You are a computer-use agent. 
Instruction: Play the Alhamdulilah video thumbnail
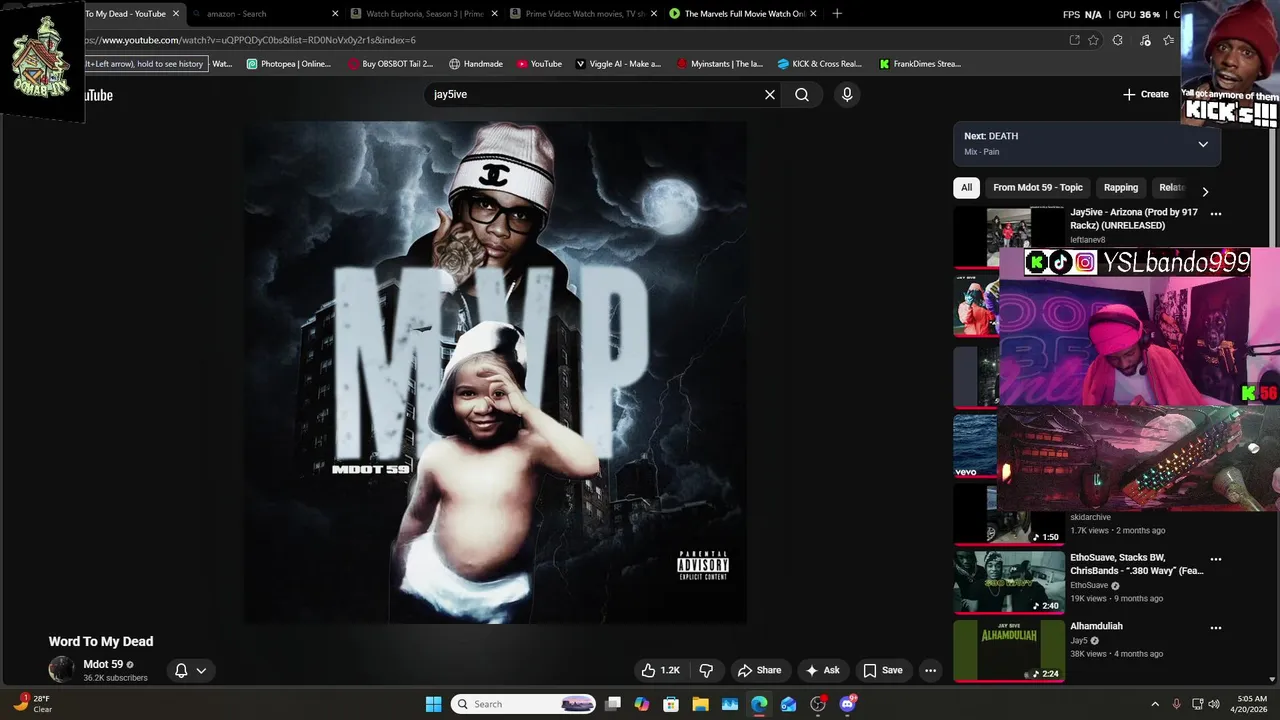[1009, 650]
